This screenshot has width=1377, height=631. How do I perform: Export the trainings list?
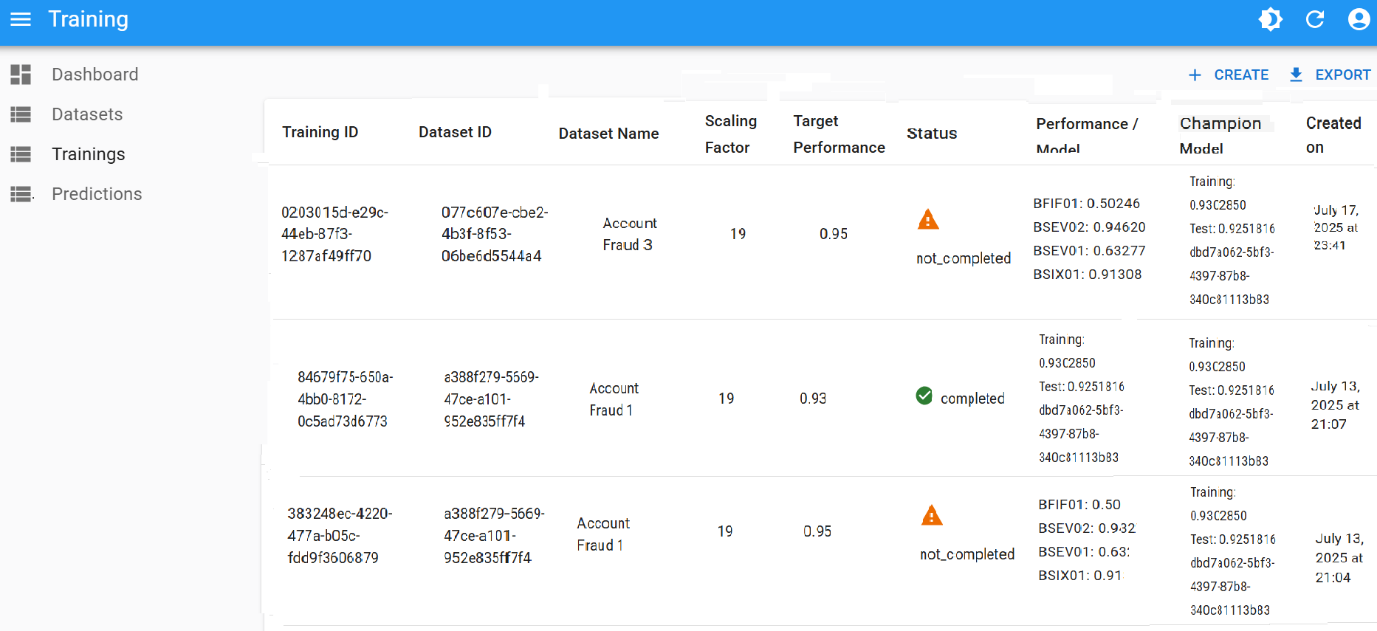(1329, 75)
